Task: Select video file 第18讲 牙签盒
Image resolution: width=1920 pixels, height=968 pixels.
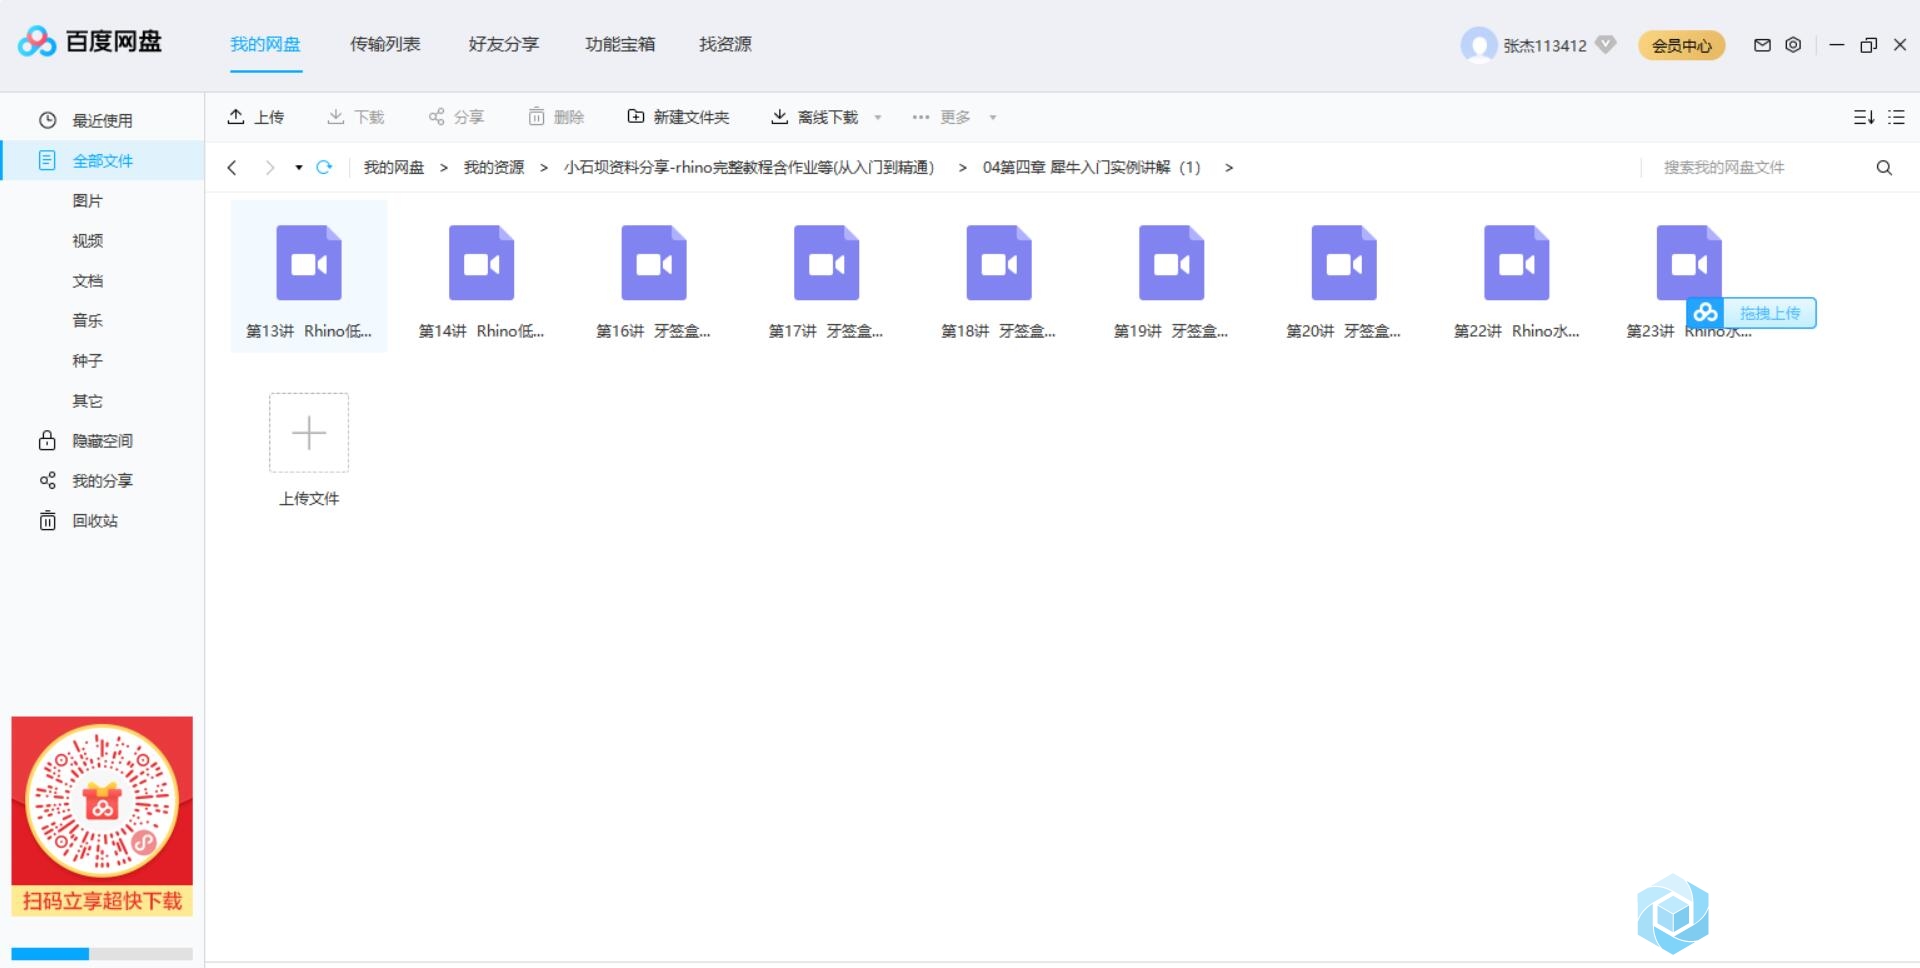Action: point(999,277)
